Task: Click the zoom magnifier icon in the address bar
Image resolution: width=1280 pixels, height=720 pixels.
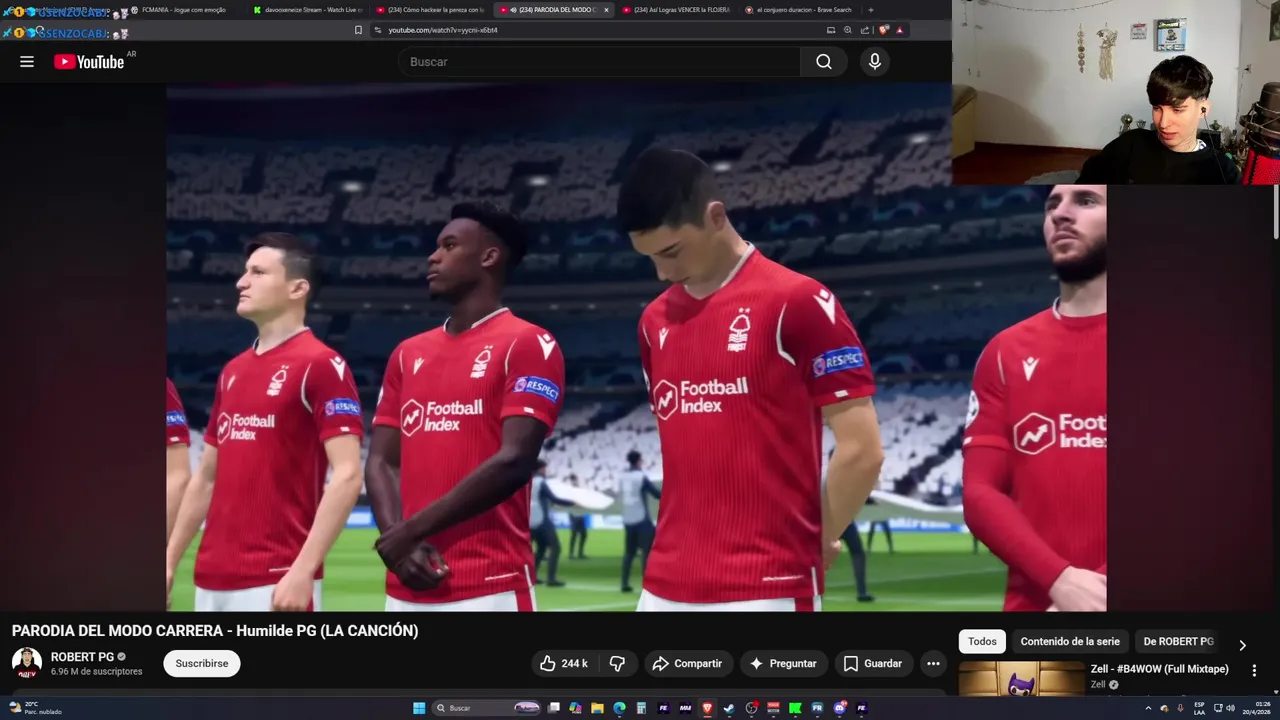Action: (848, 30)
